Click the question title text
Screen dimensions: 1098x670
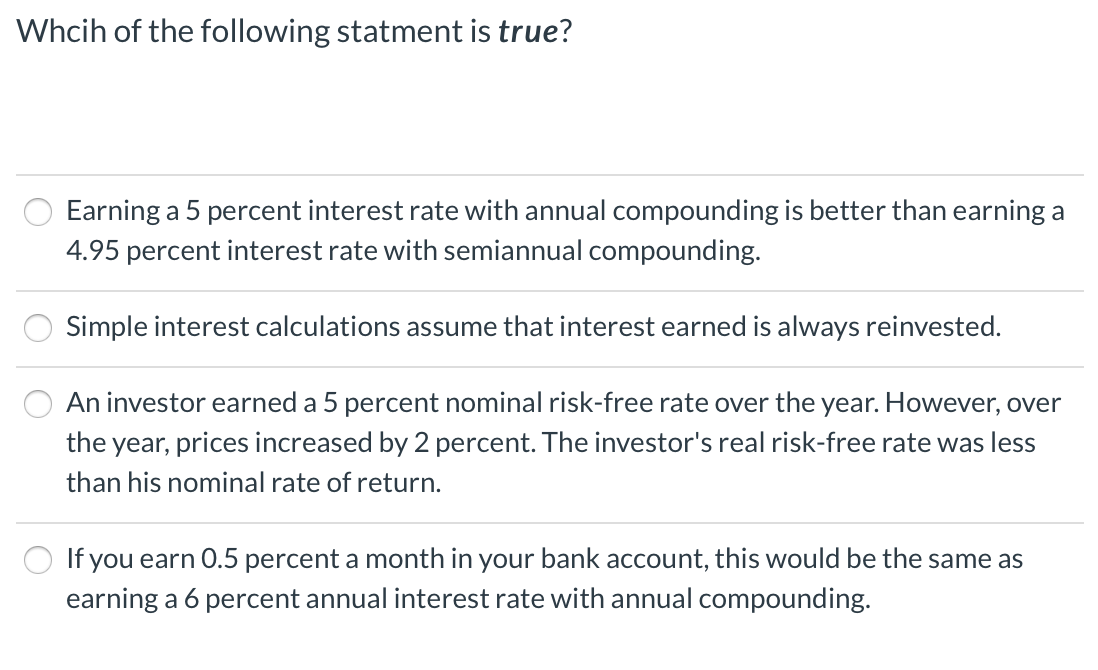tap(290, 30)
